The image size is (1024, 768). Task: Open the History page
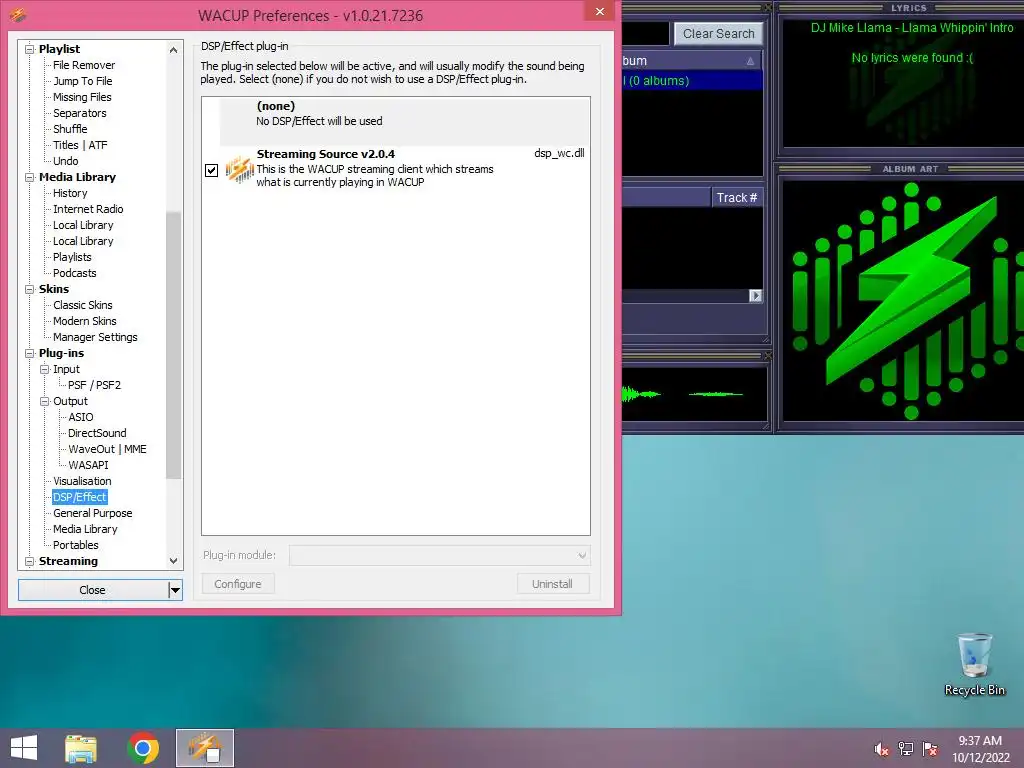click(70, 193)
